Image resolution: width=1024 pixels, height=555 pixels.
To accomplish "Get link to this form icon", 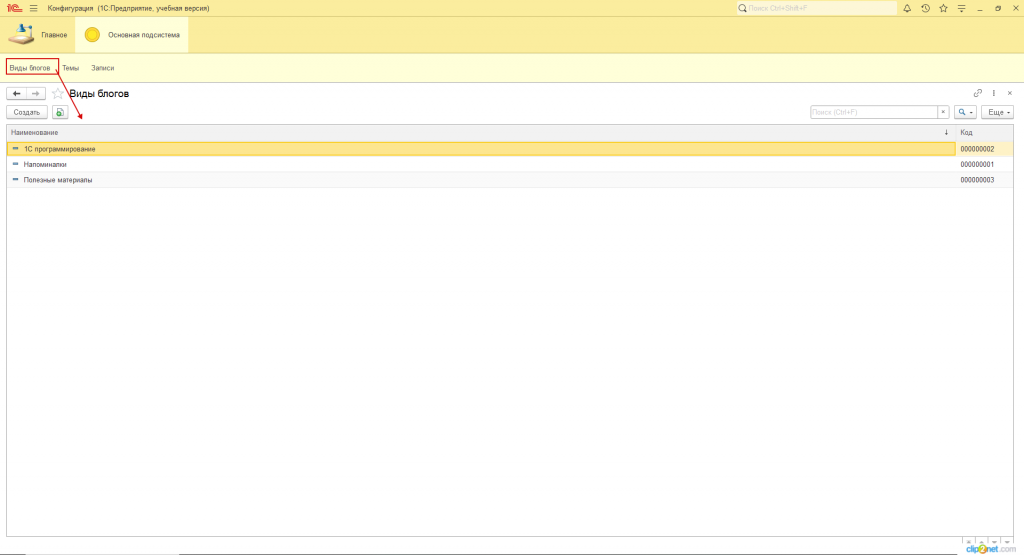I will (978, 93).
